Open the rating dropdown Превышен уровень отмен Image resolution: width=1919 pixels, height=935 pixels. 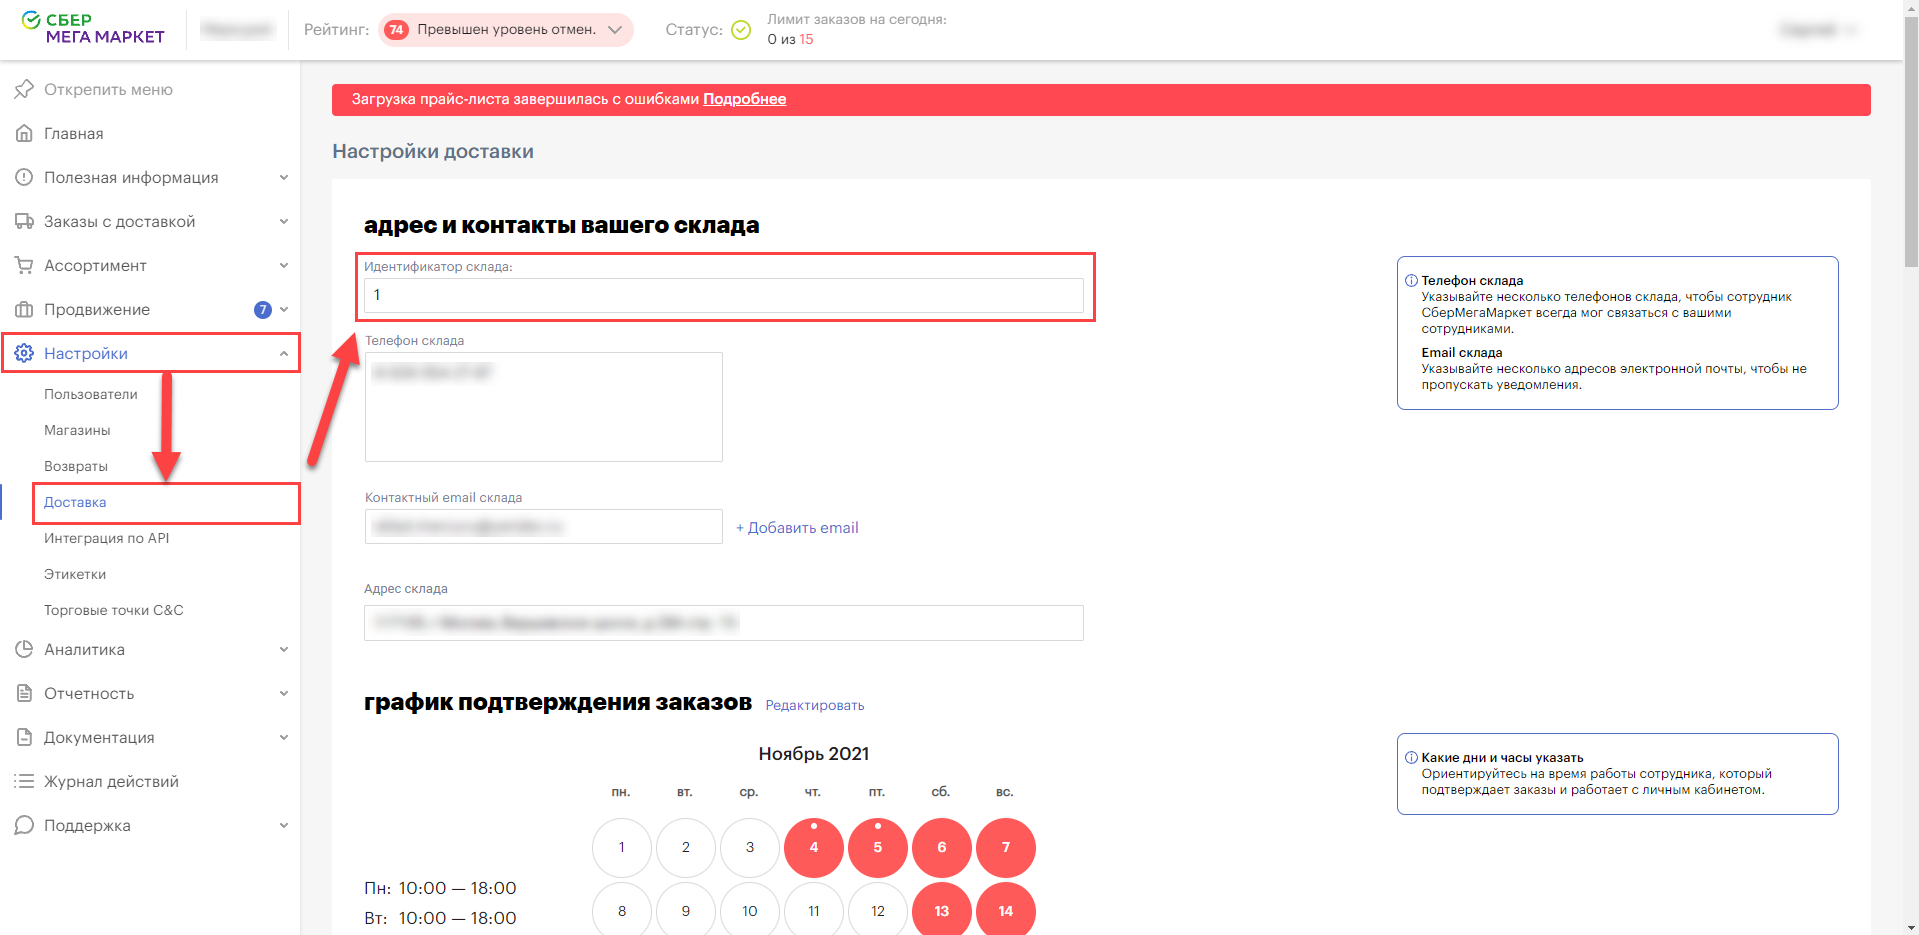(x=507, y=30)
